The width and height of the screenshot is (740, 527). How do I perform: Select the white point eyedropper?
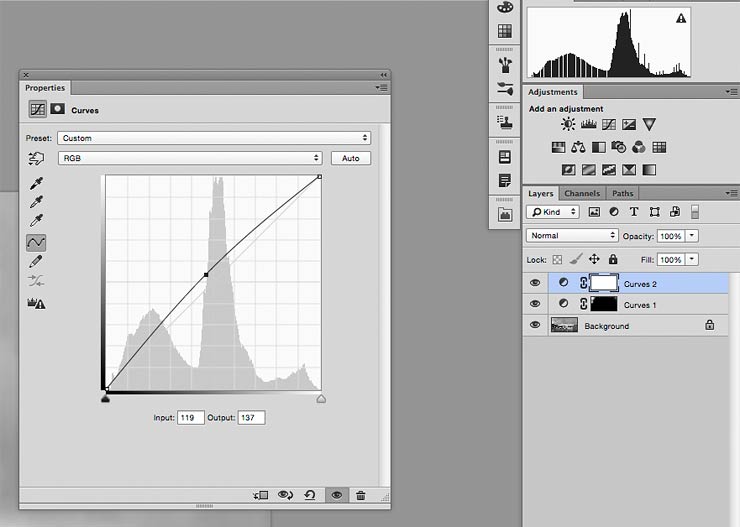(x=36, y=220)
